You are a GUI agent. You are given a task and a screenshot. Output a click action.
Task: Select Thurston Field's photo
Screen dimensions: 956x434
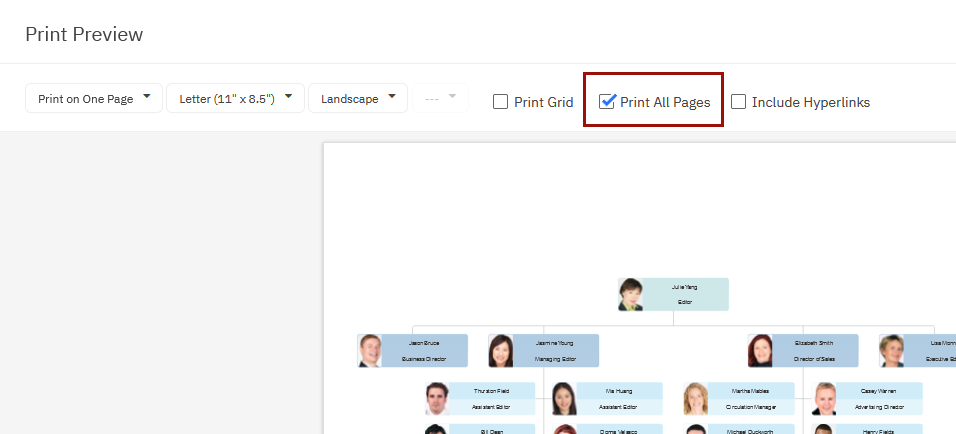click(436, 399)
